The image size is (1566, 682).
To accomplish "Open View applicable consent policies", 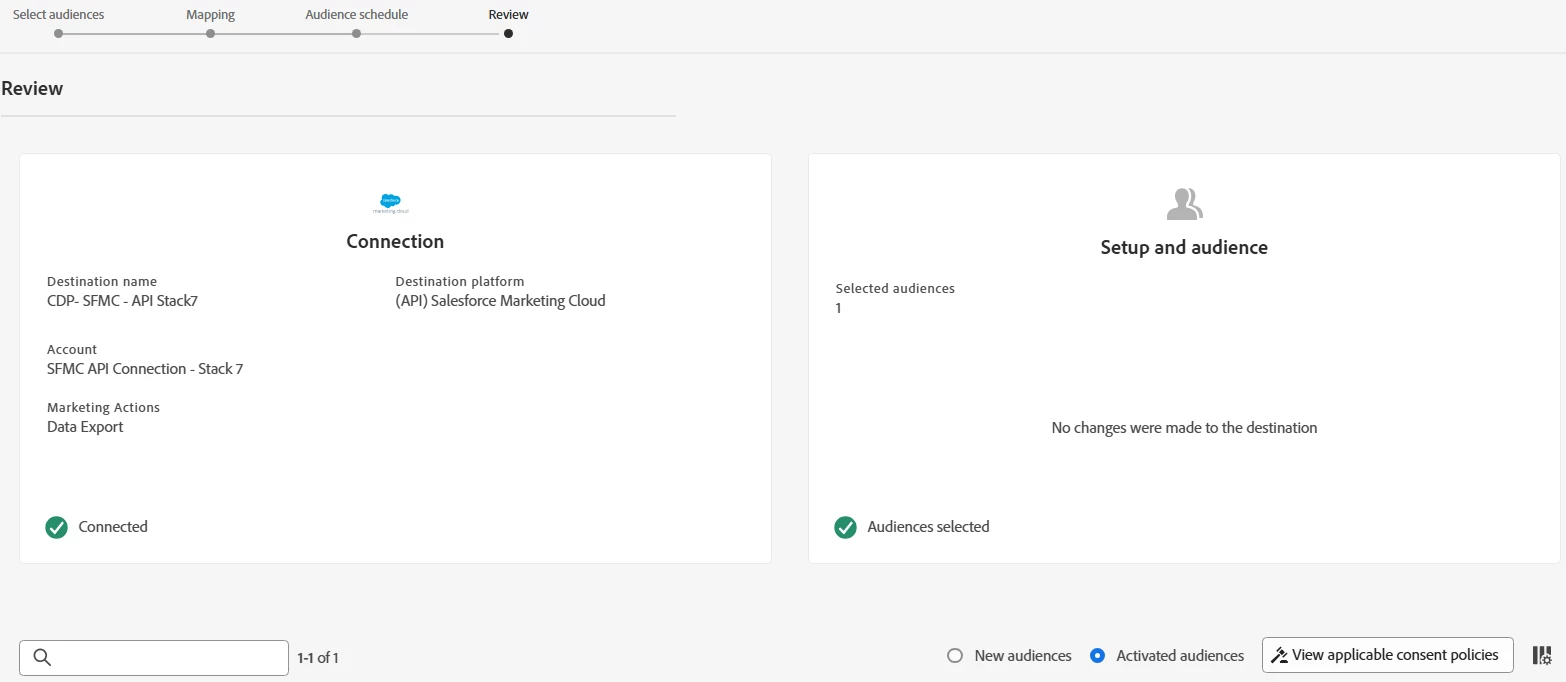I will tap(1387, 656).
